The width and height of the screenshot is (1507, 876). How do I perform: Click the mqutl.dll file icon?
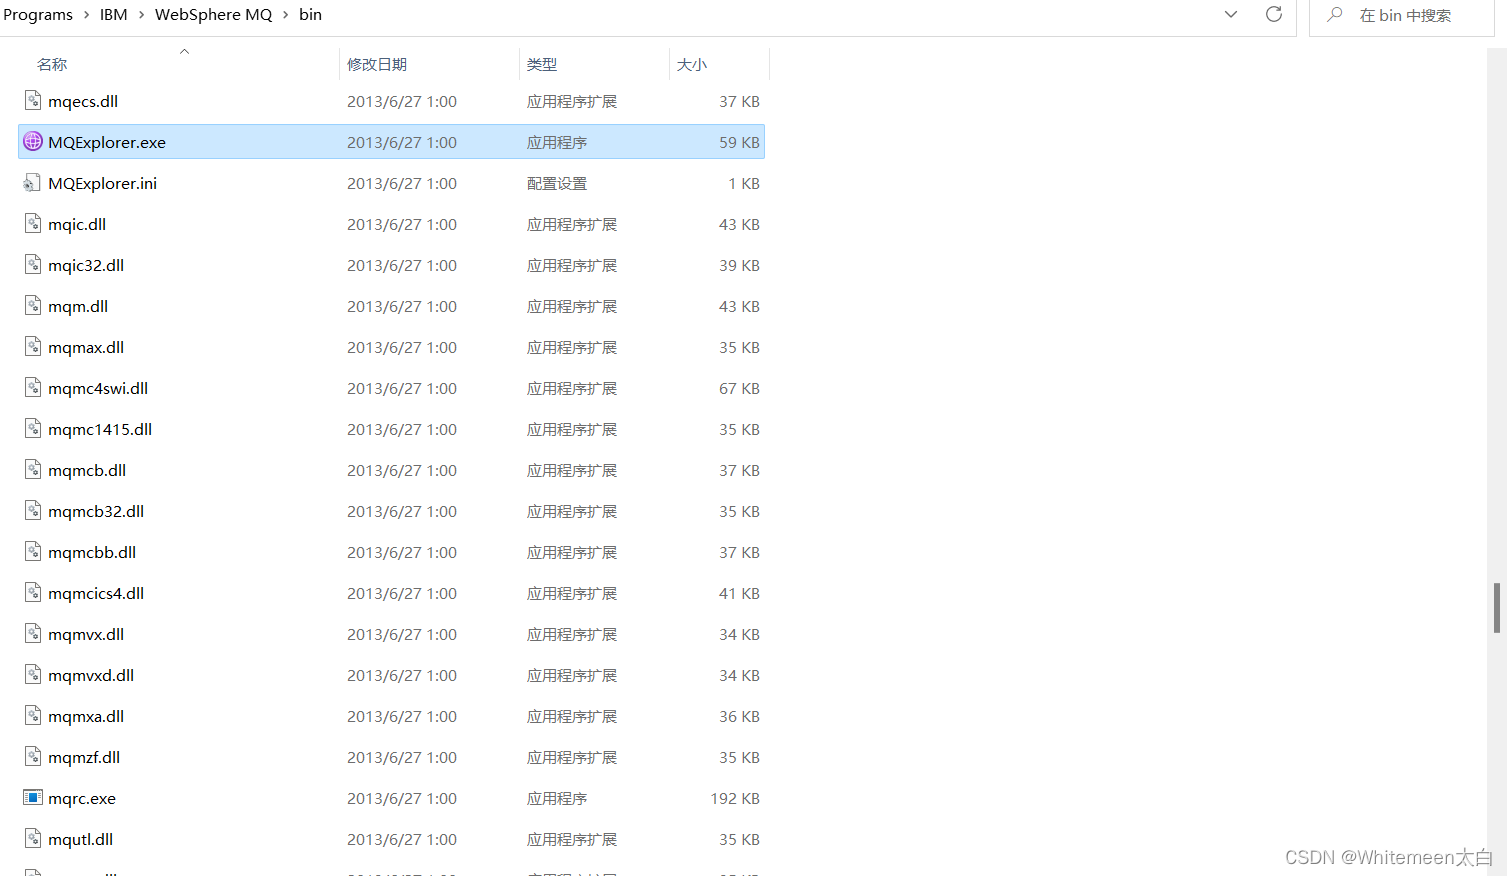(33, 839)
